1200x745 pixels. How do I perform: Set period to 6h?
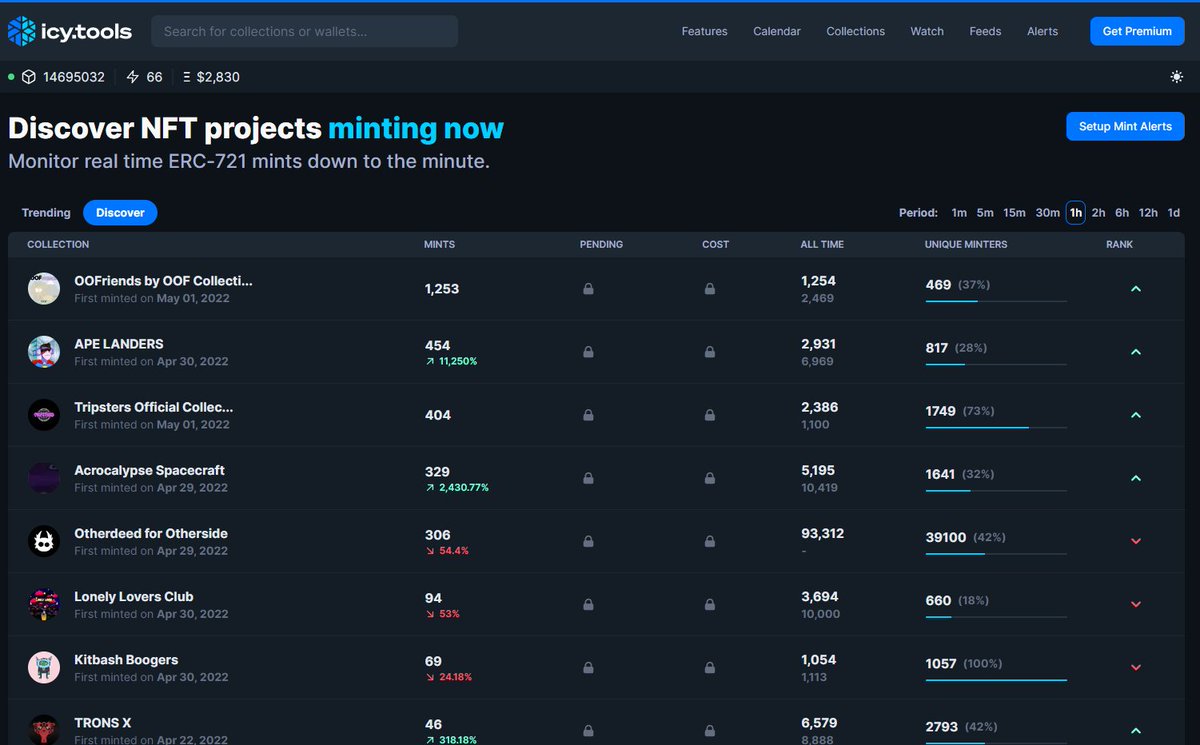tap(1122, 213)
